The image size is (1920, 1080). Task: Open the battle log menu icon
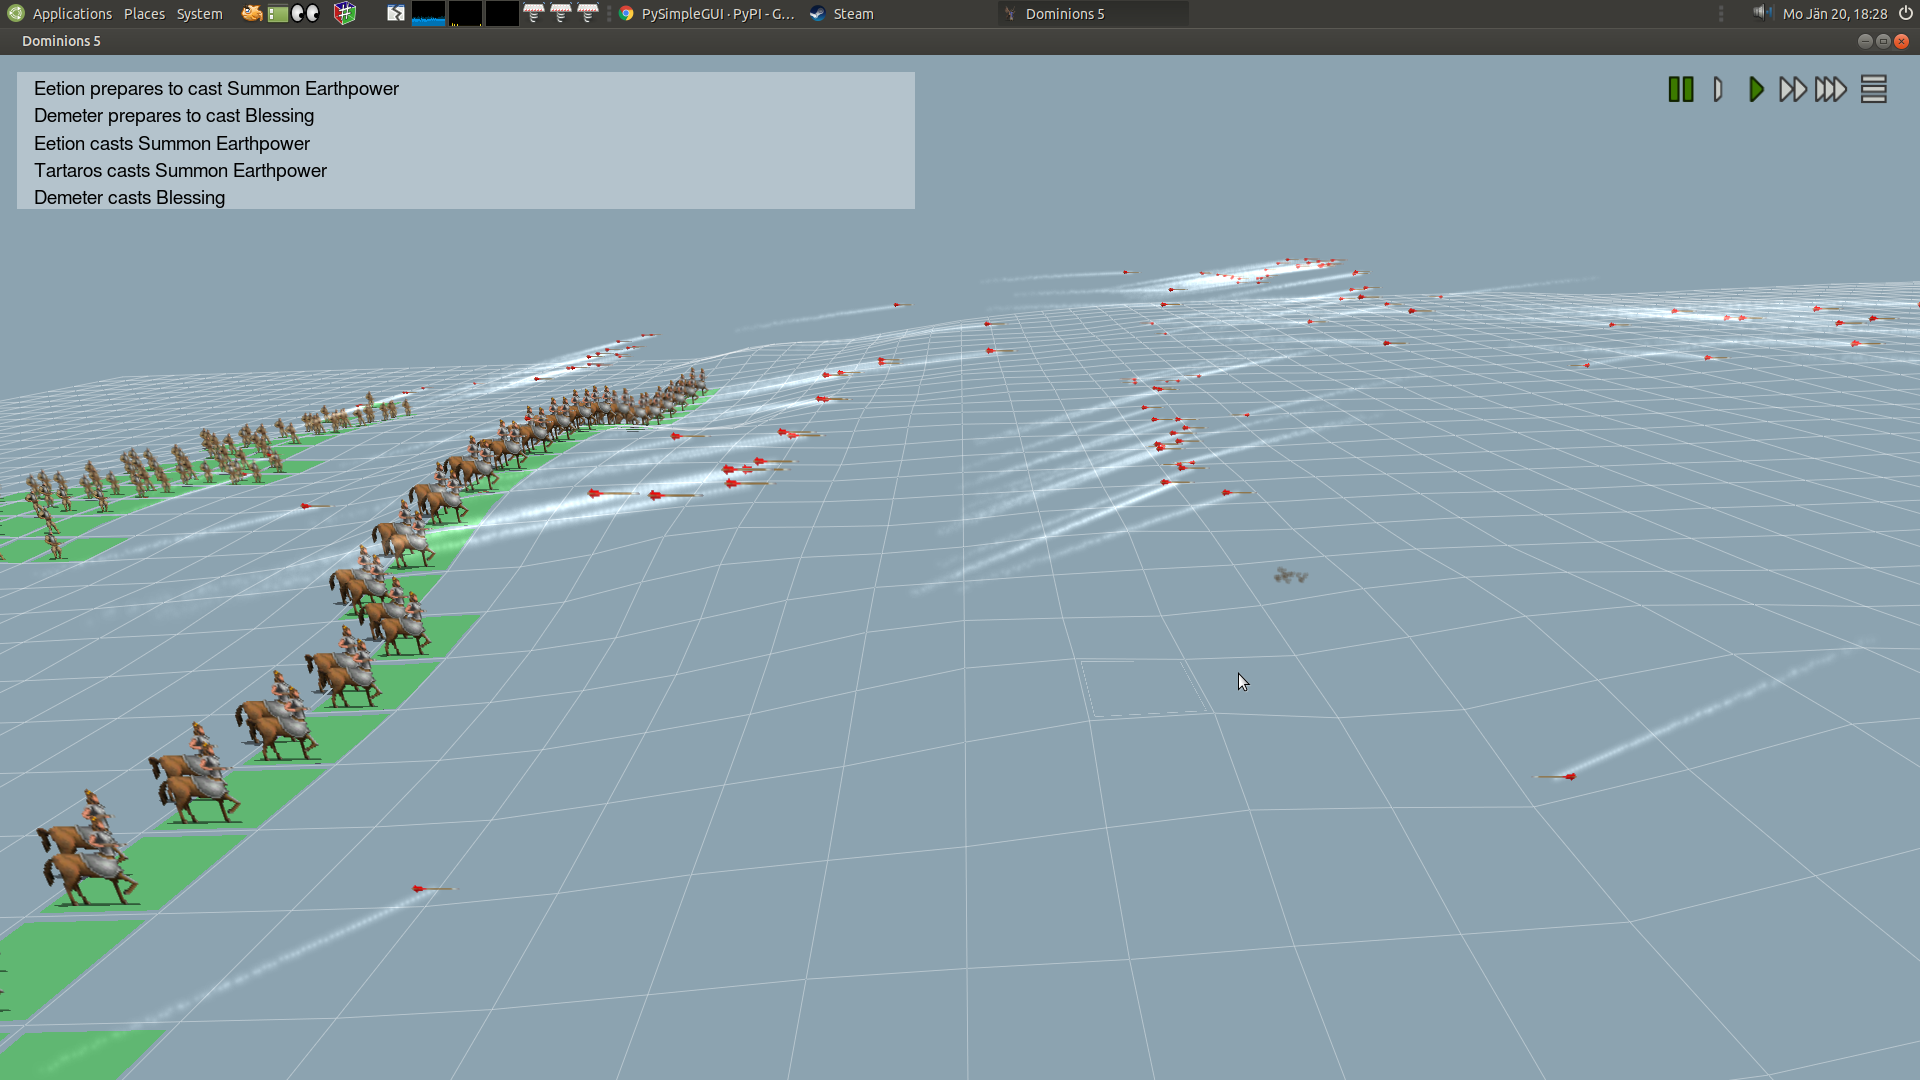1873,89
